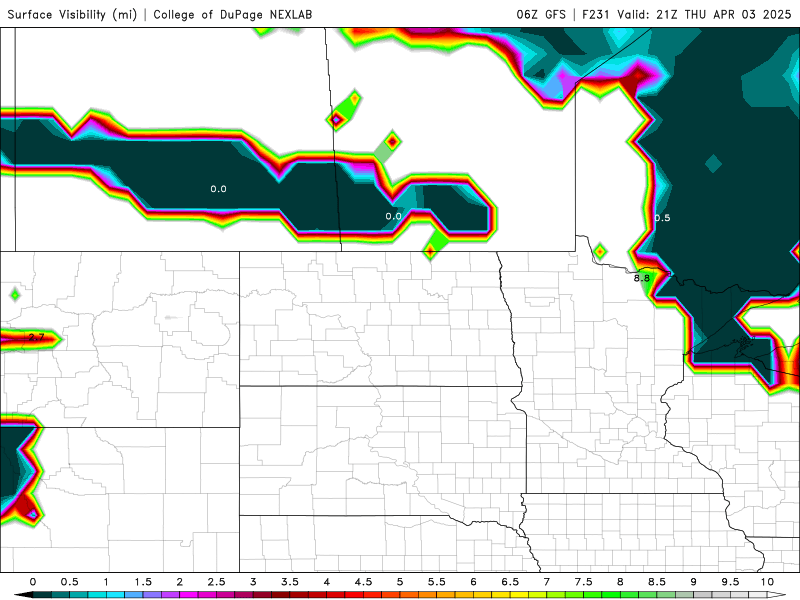Click the color scale tick label "3.5"

click(x=290, y=582)
